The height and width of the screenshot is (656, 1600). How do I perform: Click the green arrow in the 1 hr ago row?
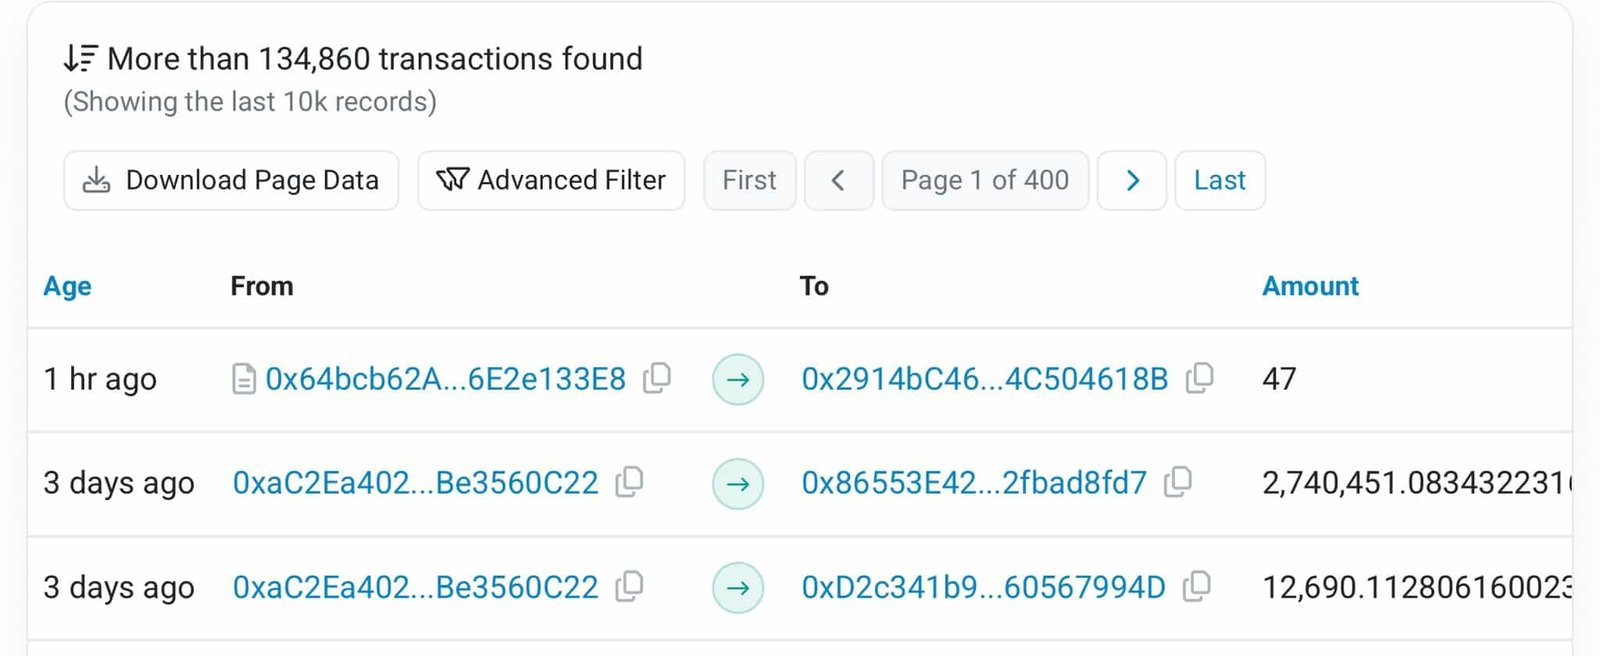[738, 380]
